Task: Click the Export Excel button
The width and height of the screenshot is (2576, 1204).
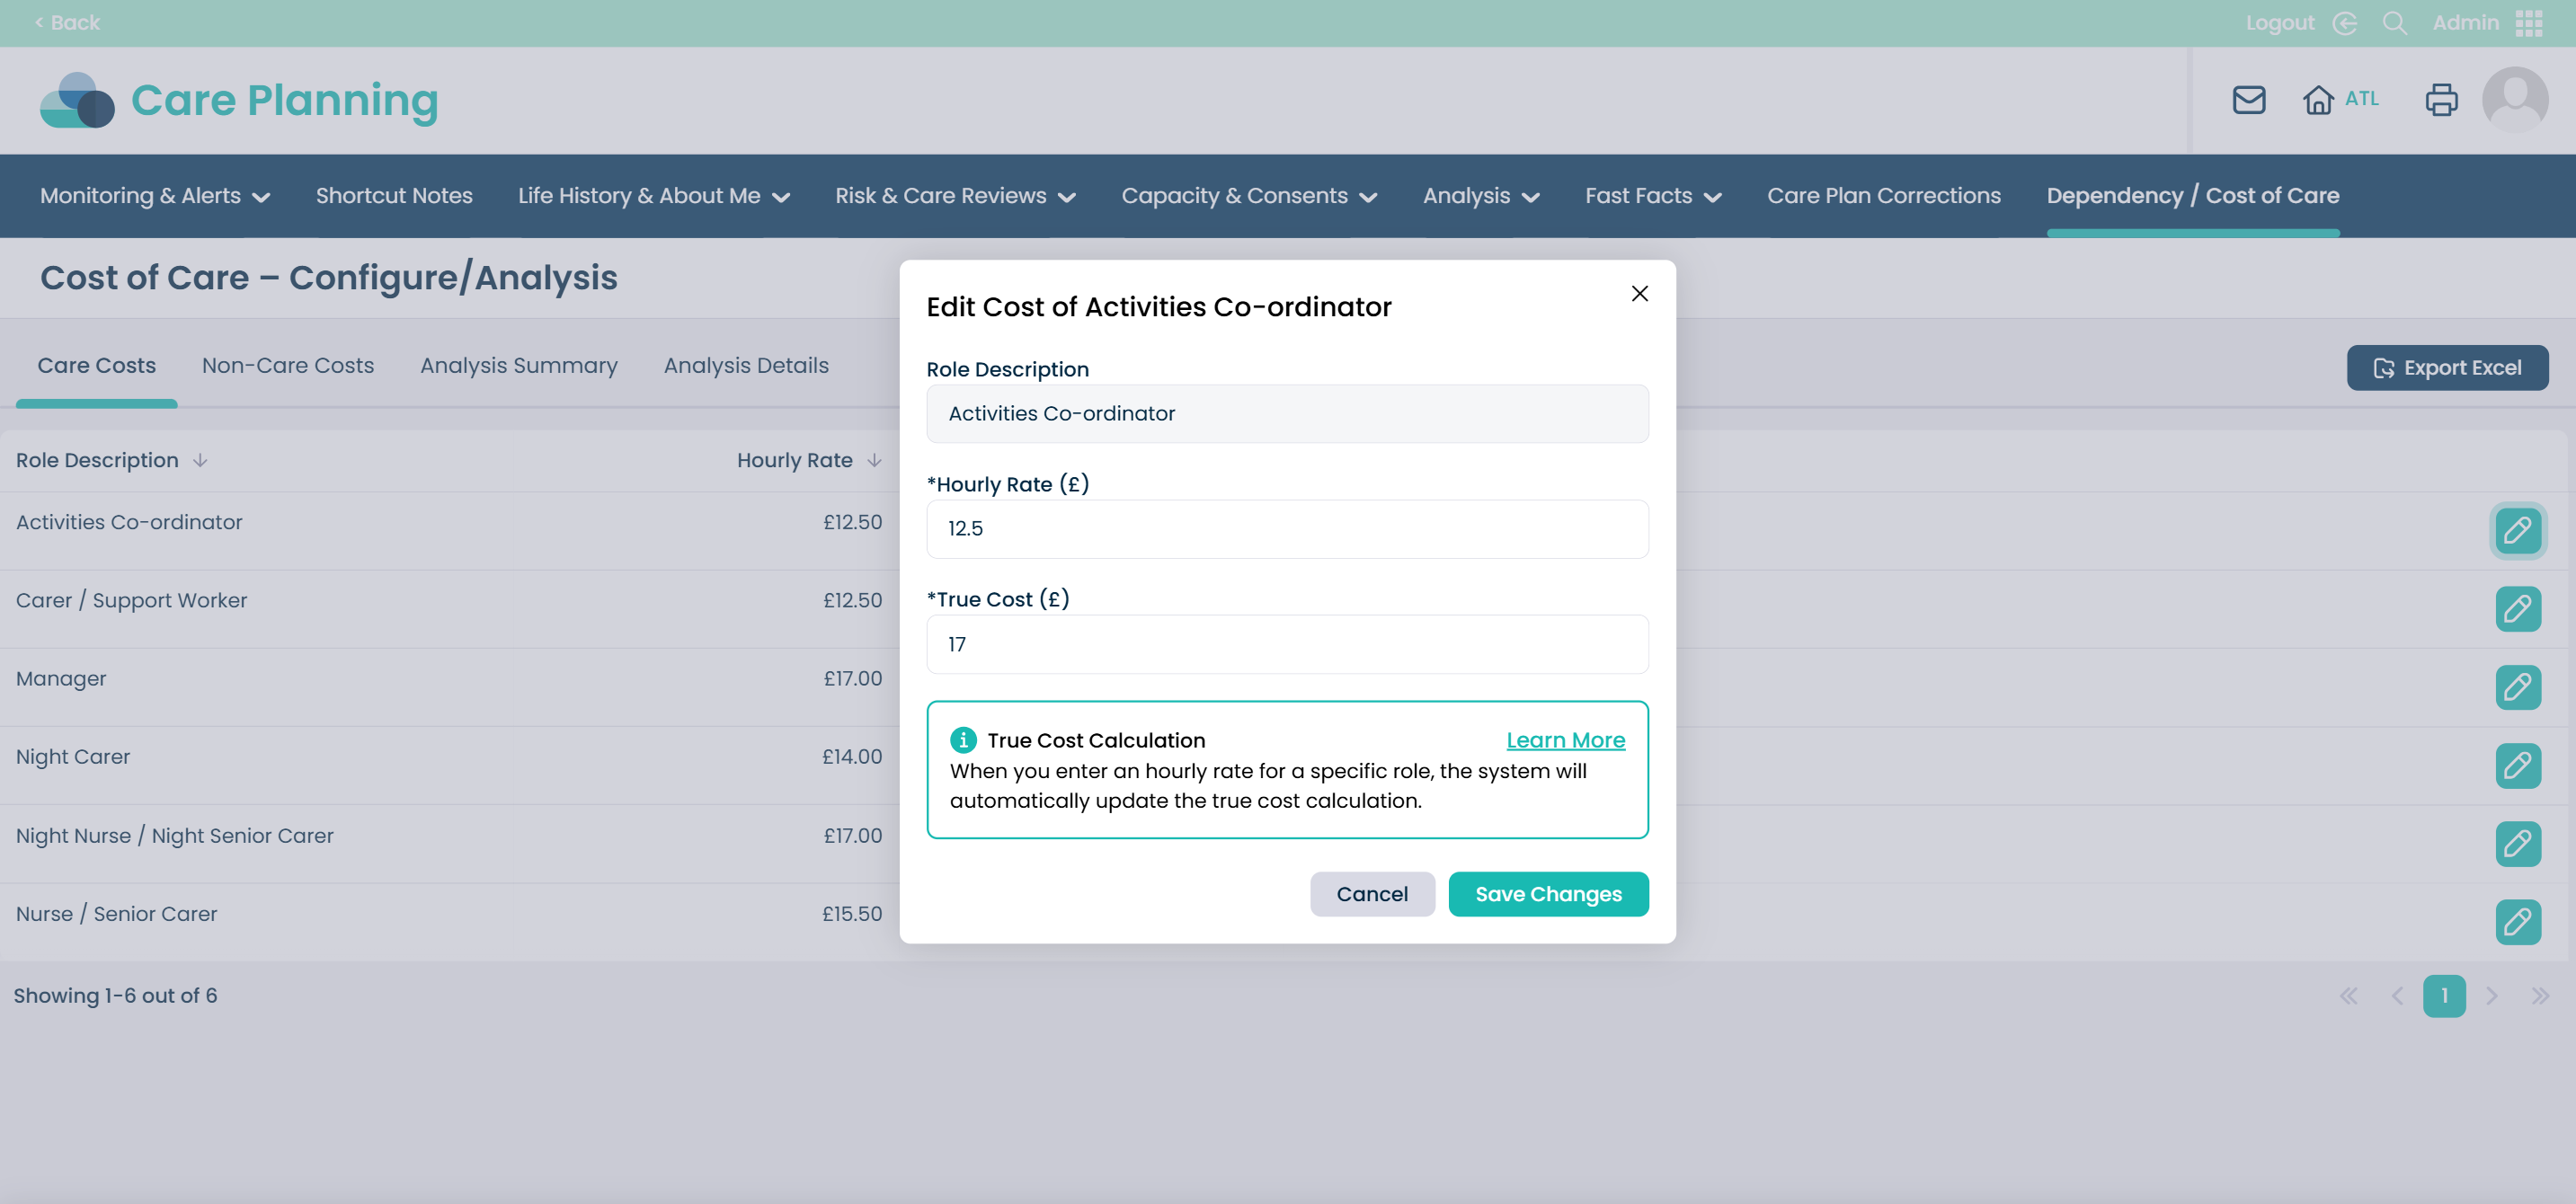Action: point(2446,368)
